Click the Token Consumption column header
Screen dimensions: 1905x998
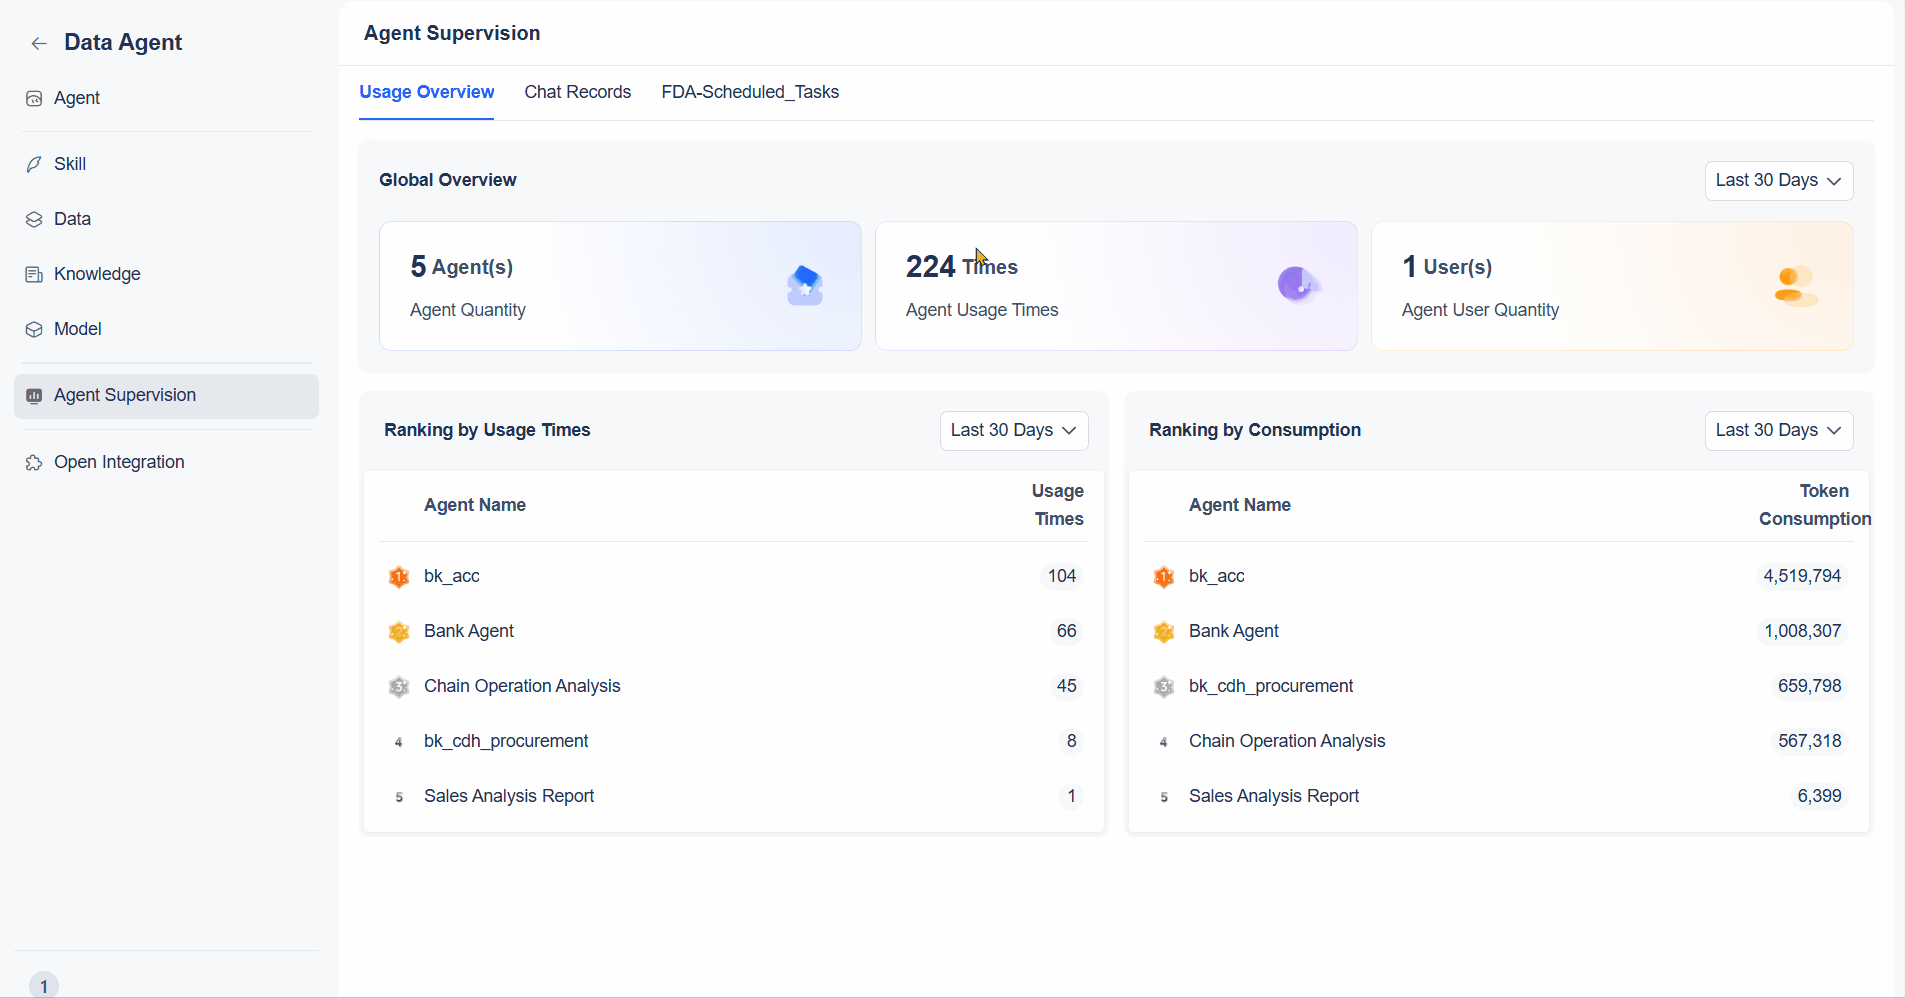click(x=1815, y=505)
